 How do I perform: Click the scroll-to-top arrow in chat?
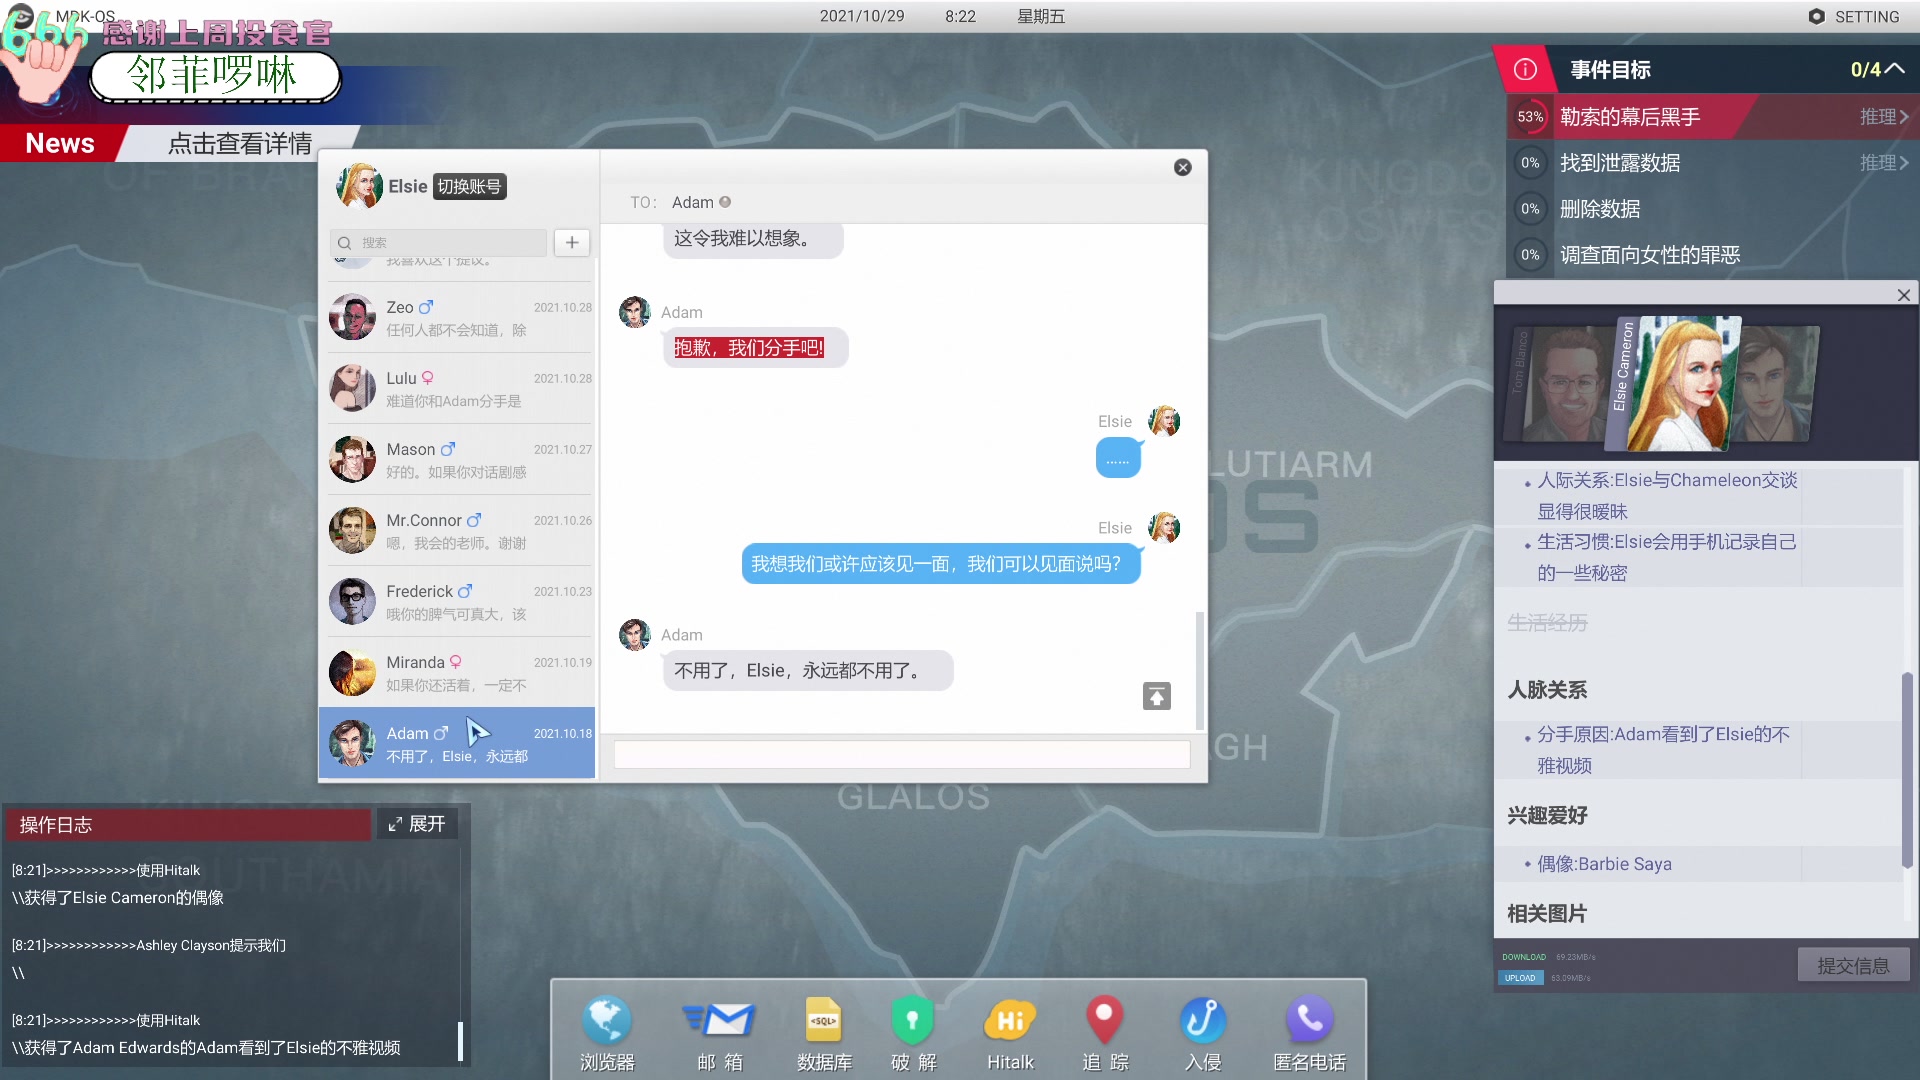[1157, 696]
